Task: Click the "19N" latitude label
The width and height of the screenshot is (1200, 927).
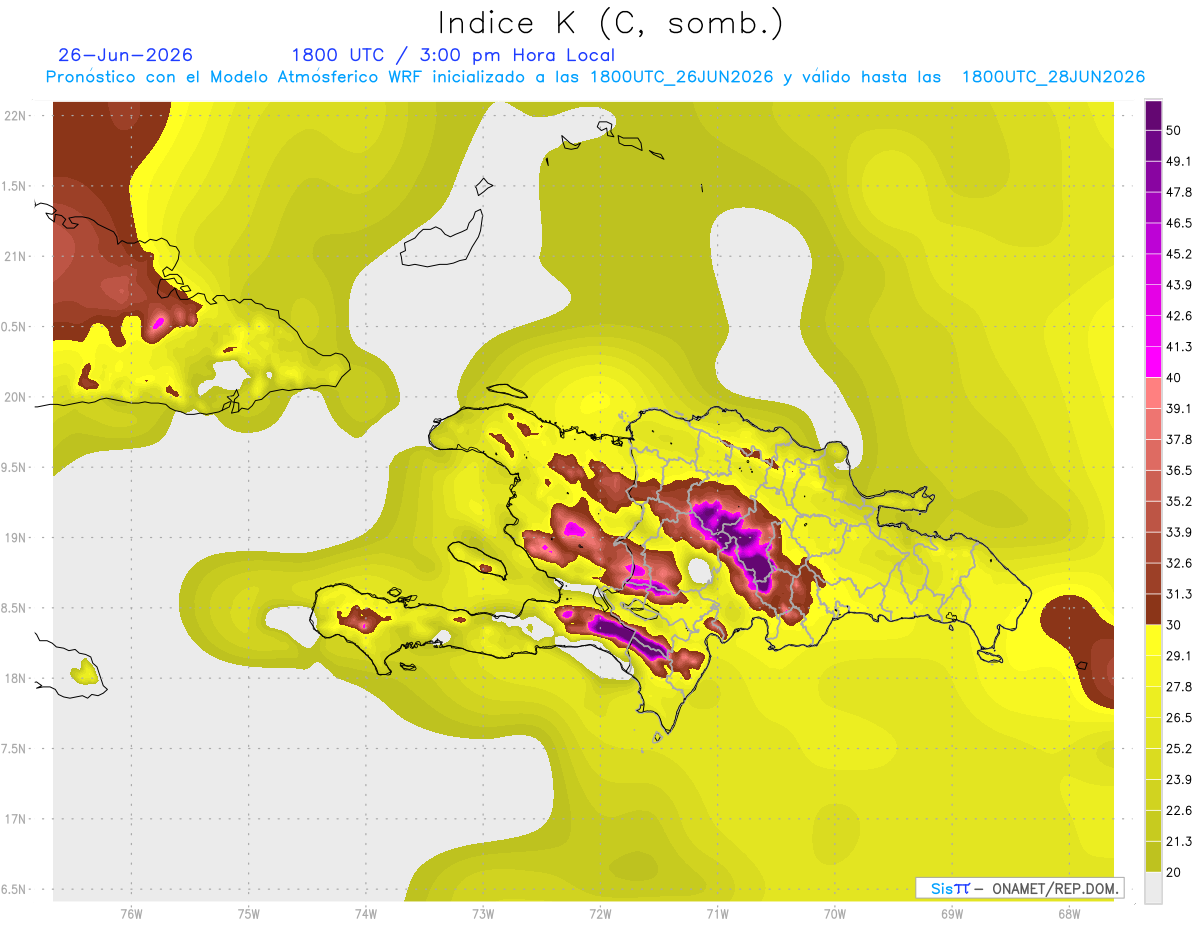Action: click(16, 537)
